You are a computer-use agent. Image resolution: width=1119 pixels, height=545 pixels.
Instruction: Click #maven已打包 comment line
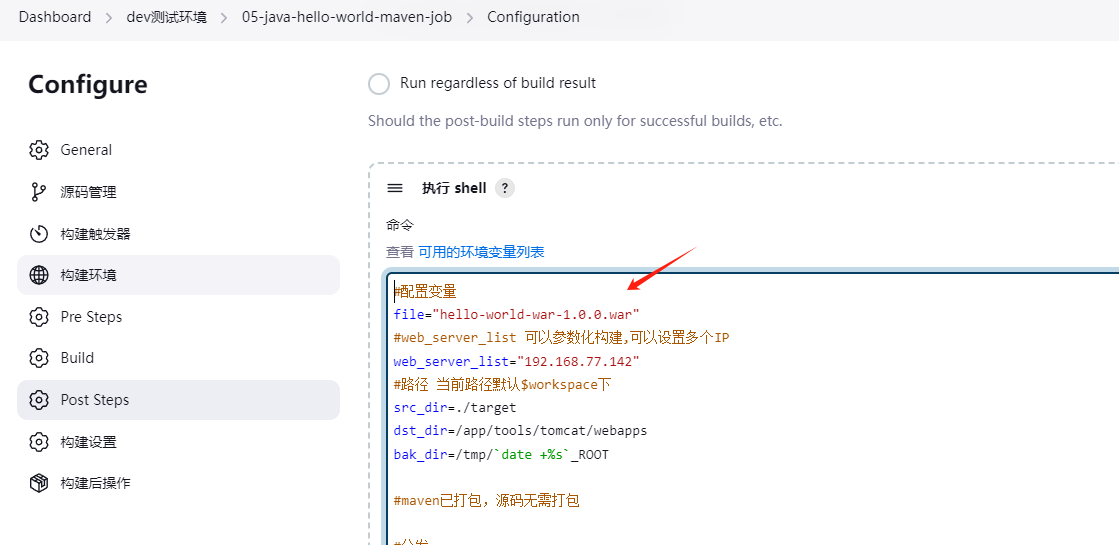[x=486, y=501]
